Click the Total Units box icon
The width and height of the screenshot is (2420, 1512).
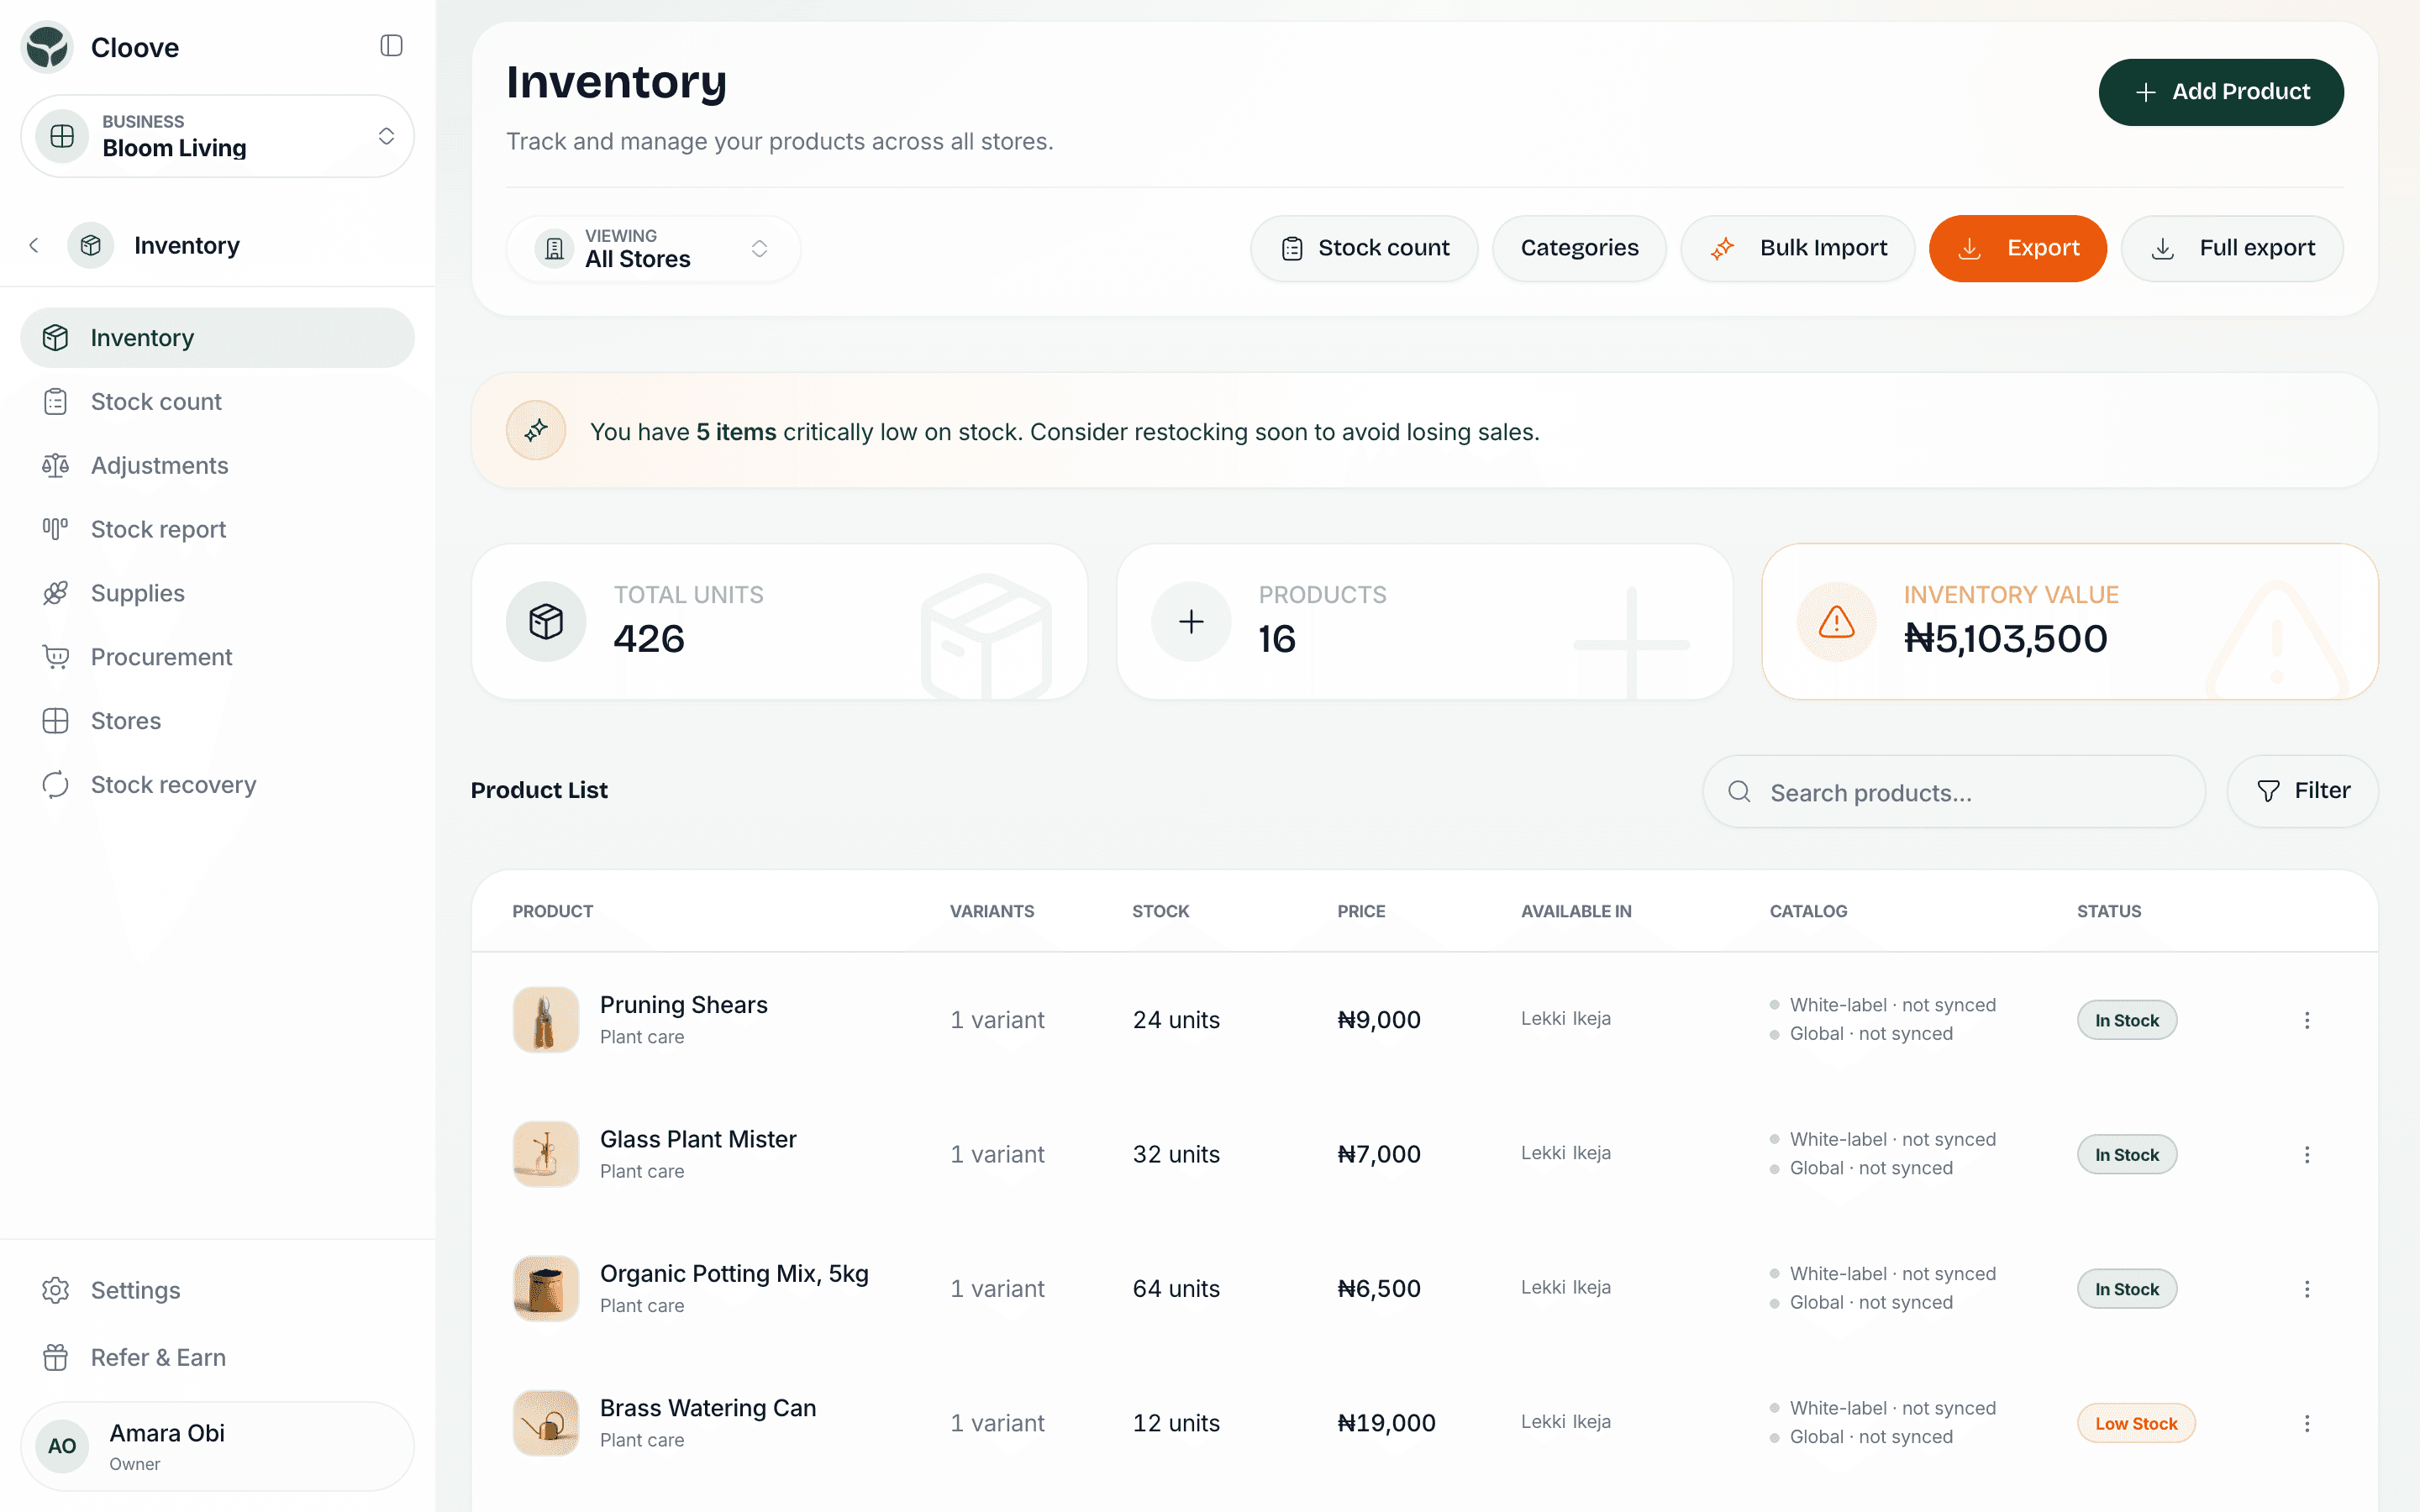[x=546, y=621]
